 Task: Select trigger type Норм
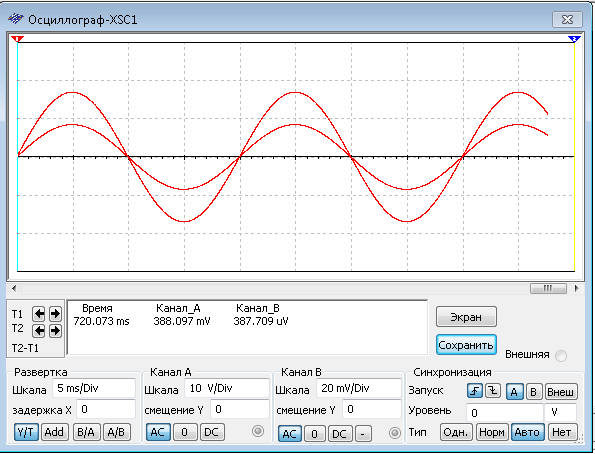coord(491,432)
